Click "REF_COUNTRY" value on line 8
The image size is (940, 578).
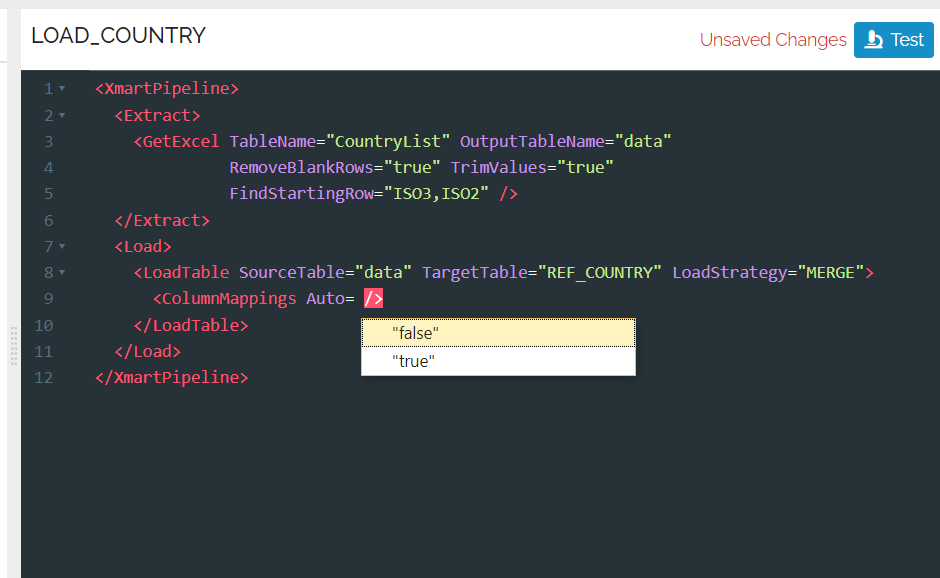599,273
